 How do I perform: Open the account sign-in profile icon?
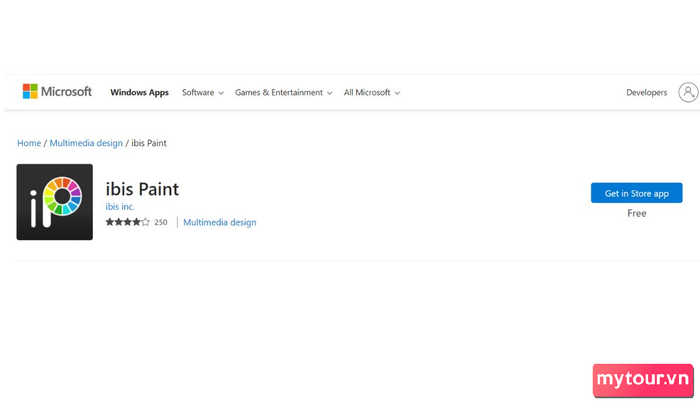pos(688,92)
